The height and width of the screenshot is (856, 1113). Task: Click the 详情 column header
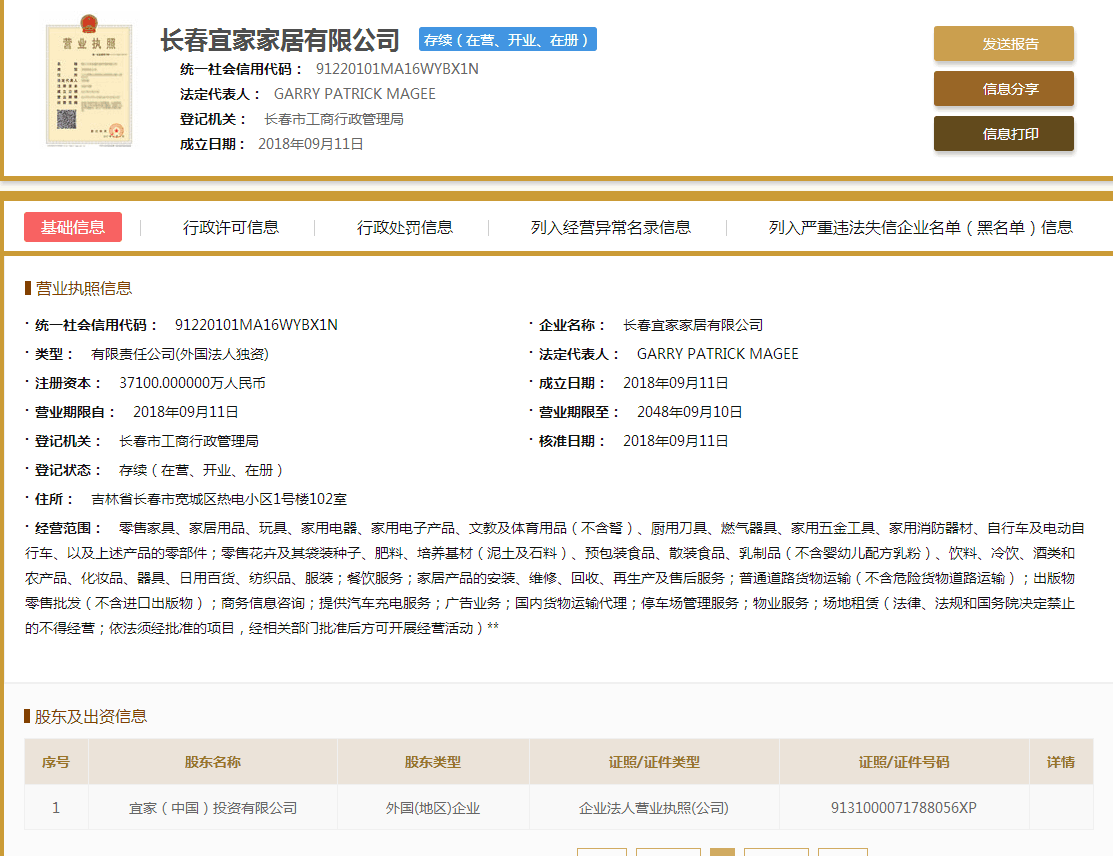[1060, 762]
